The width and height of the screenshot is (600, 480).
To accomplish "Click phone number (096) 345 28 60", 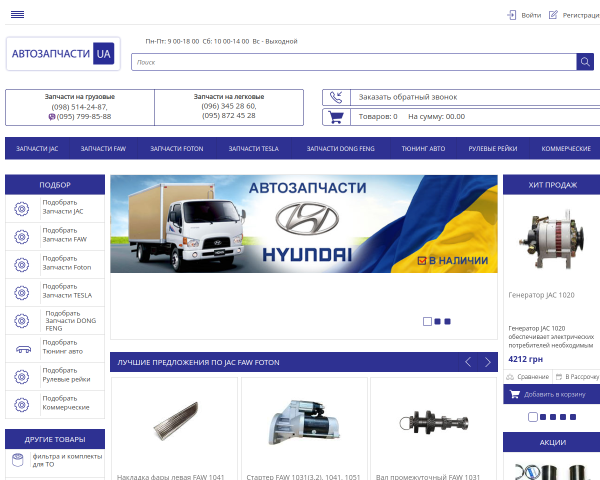I will tap(229, 106).
